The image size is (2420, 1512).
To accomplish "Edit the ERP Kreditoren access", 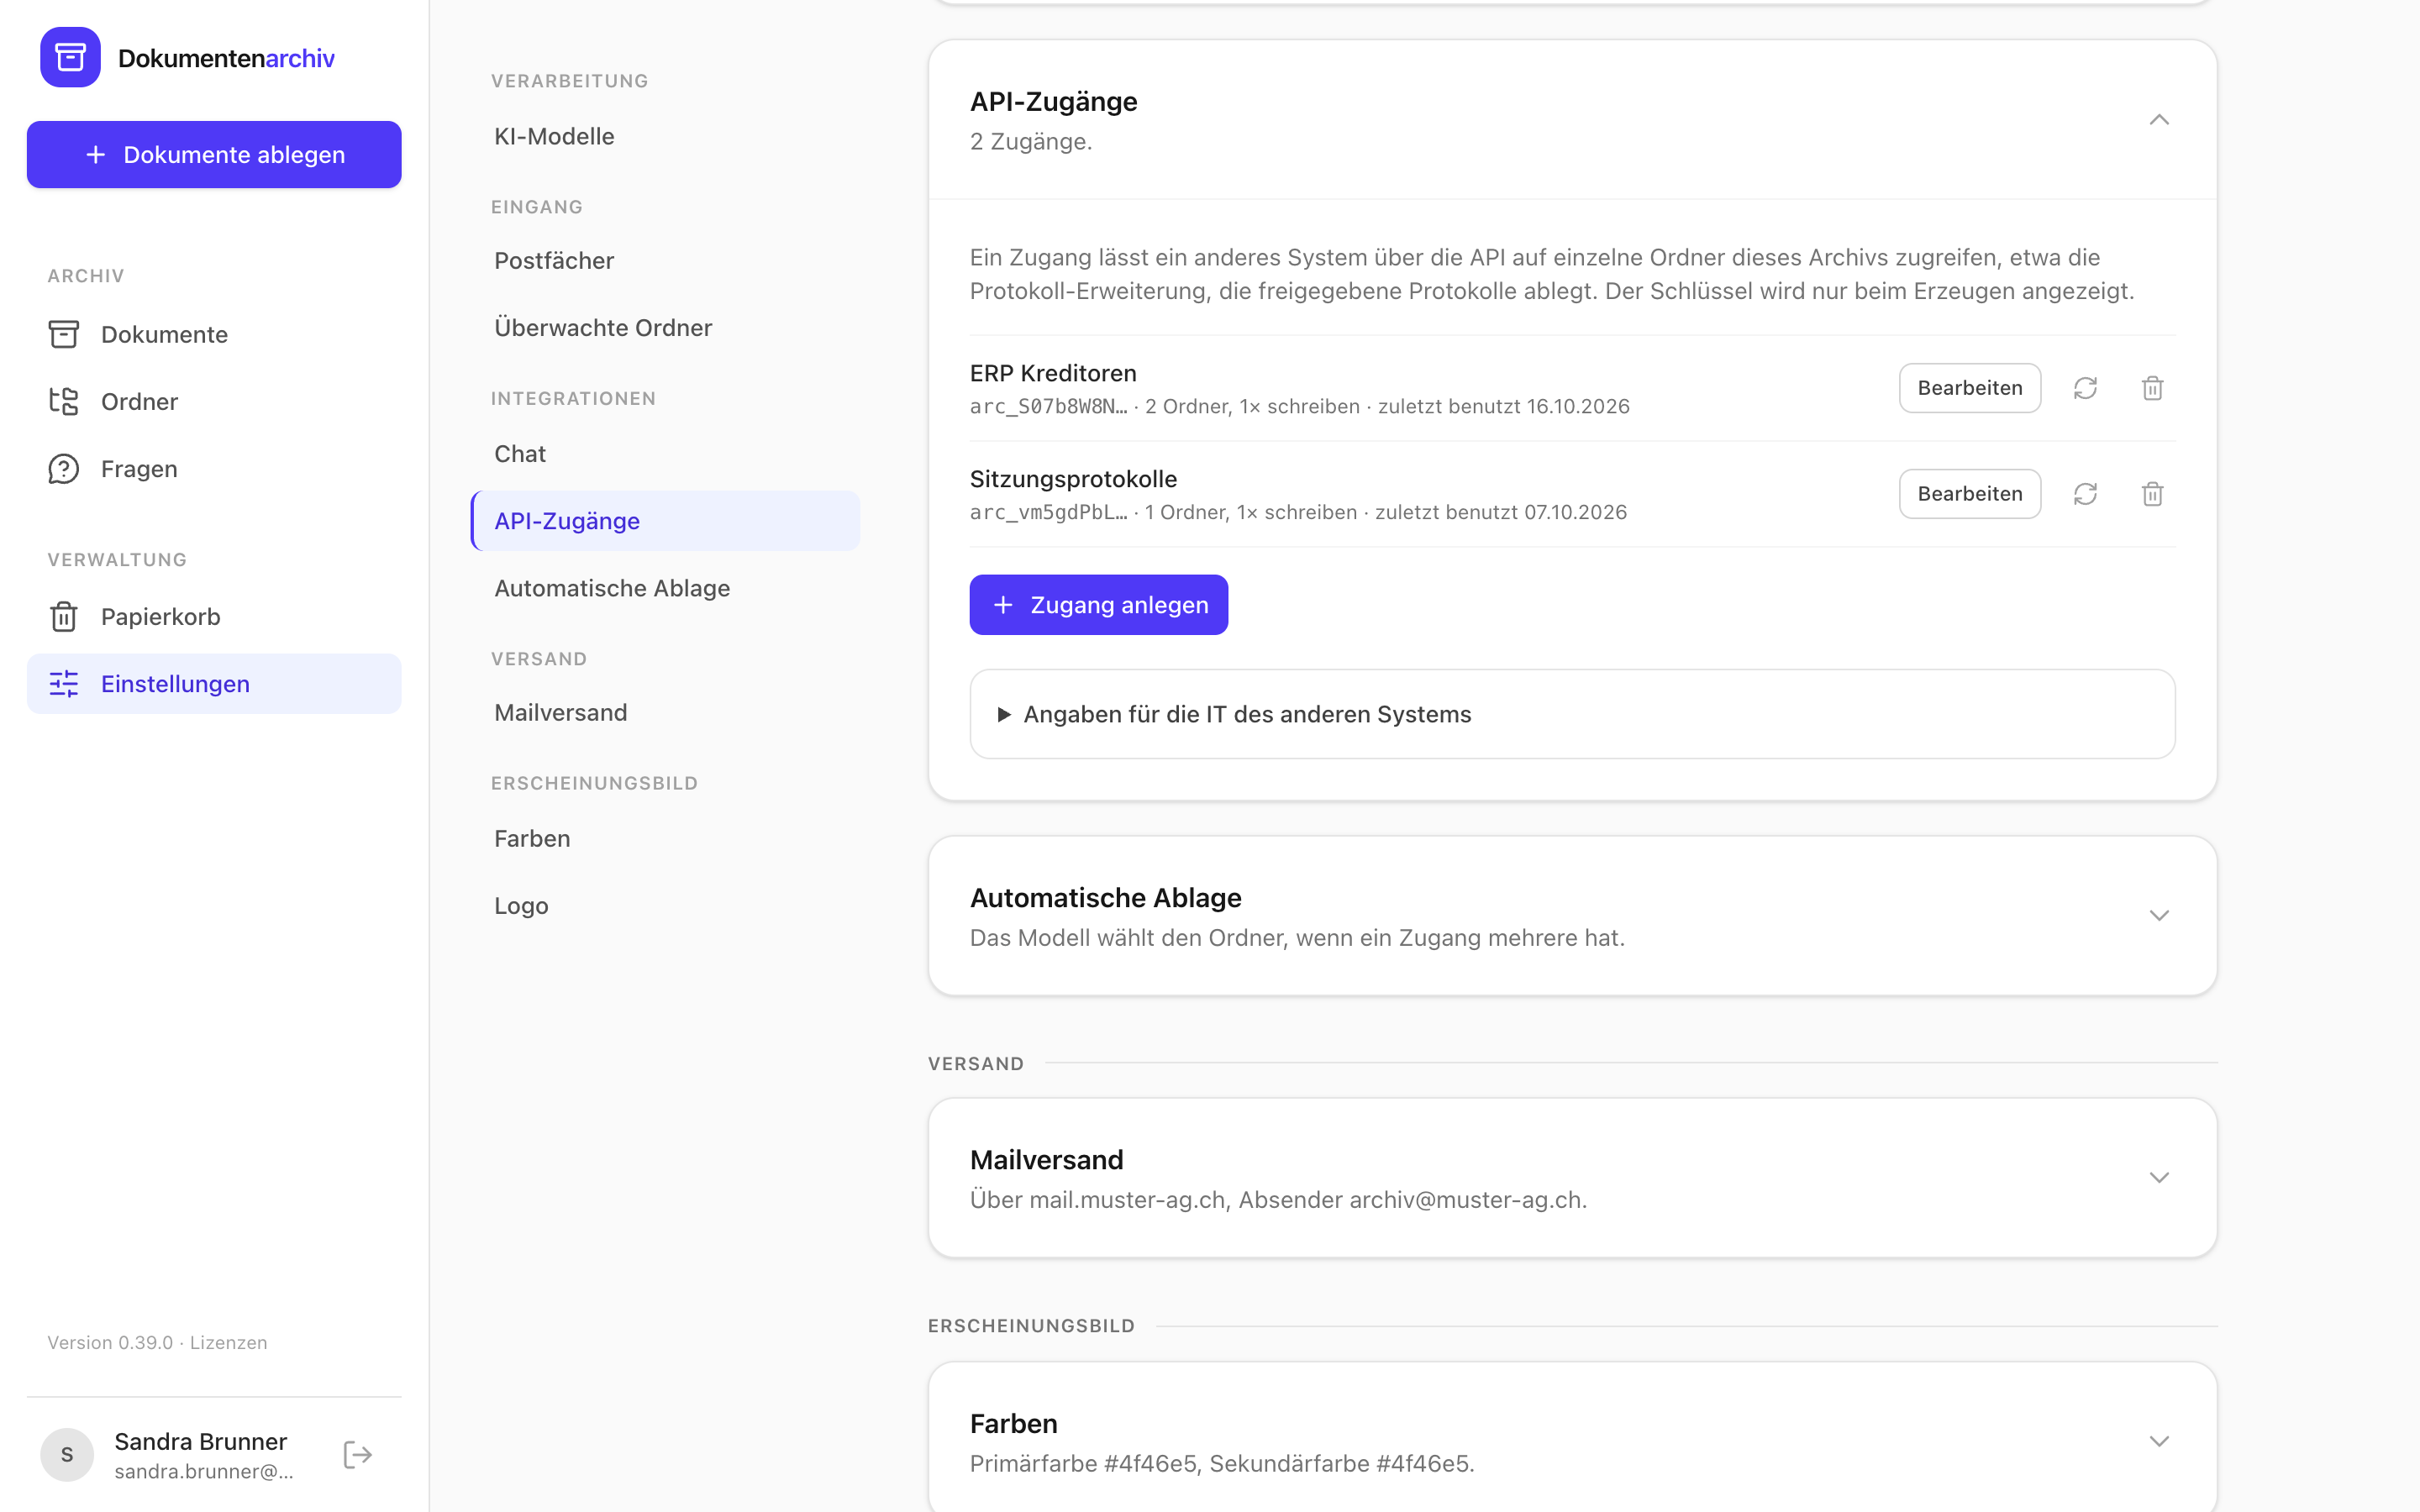I will click(1969, 388).
